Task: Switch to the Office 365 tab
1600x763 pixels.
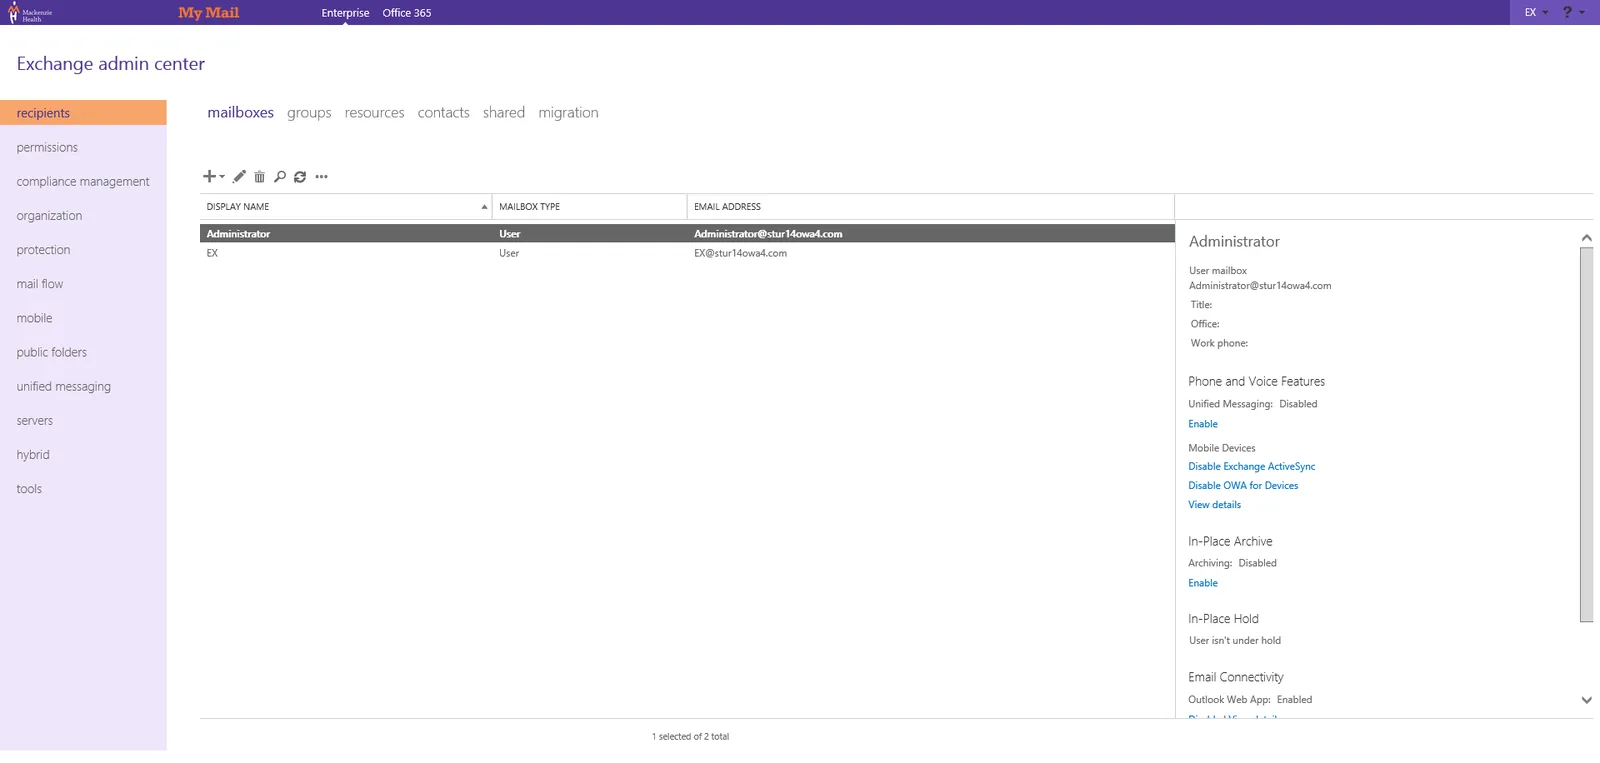Action: 407,13
